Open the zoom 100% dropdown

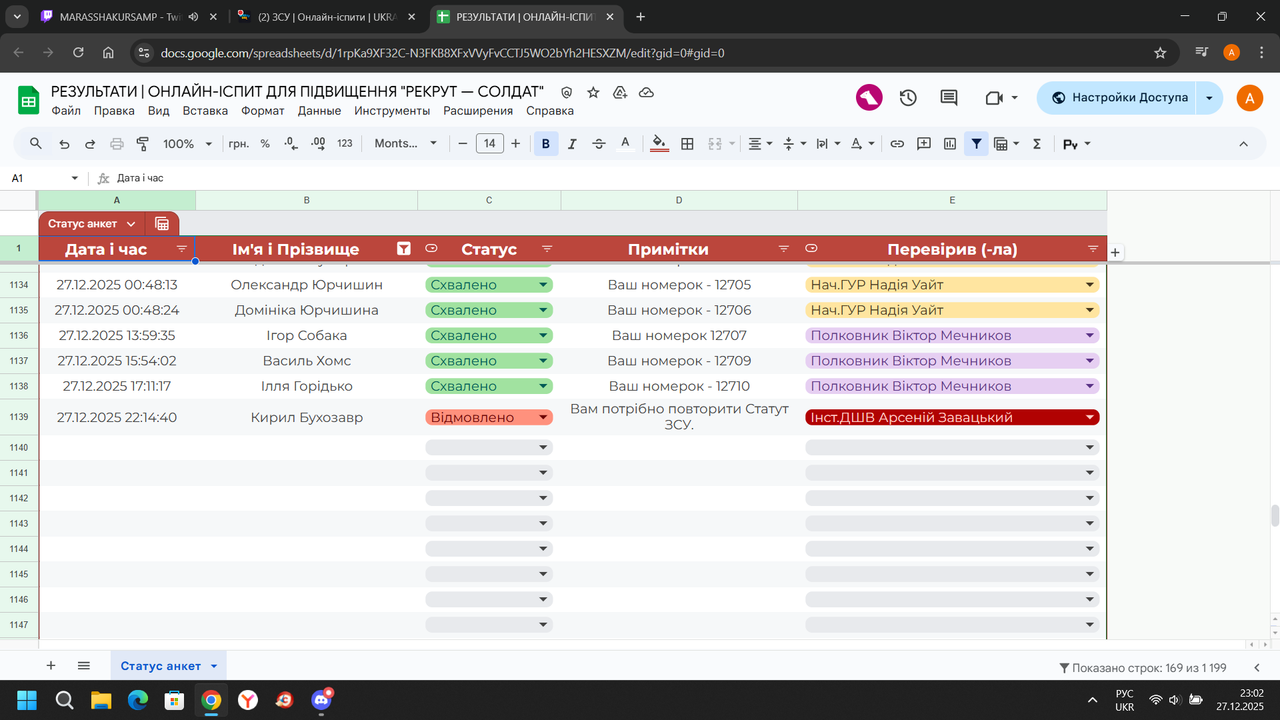click(x=187, y=144)
